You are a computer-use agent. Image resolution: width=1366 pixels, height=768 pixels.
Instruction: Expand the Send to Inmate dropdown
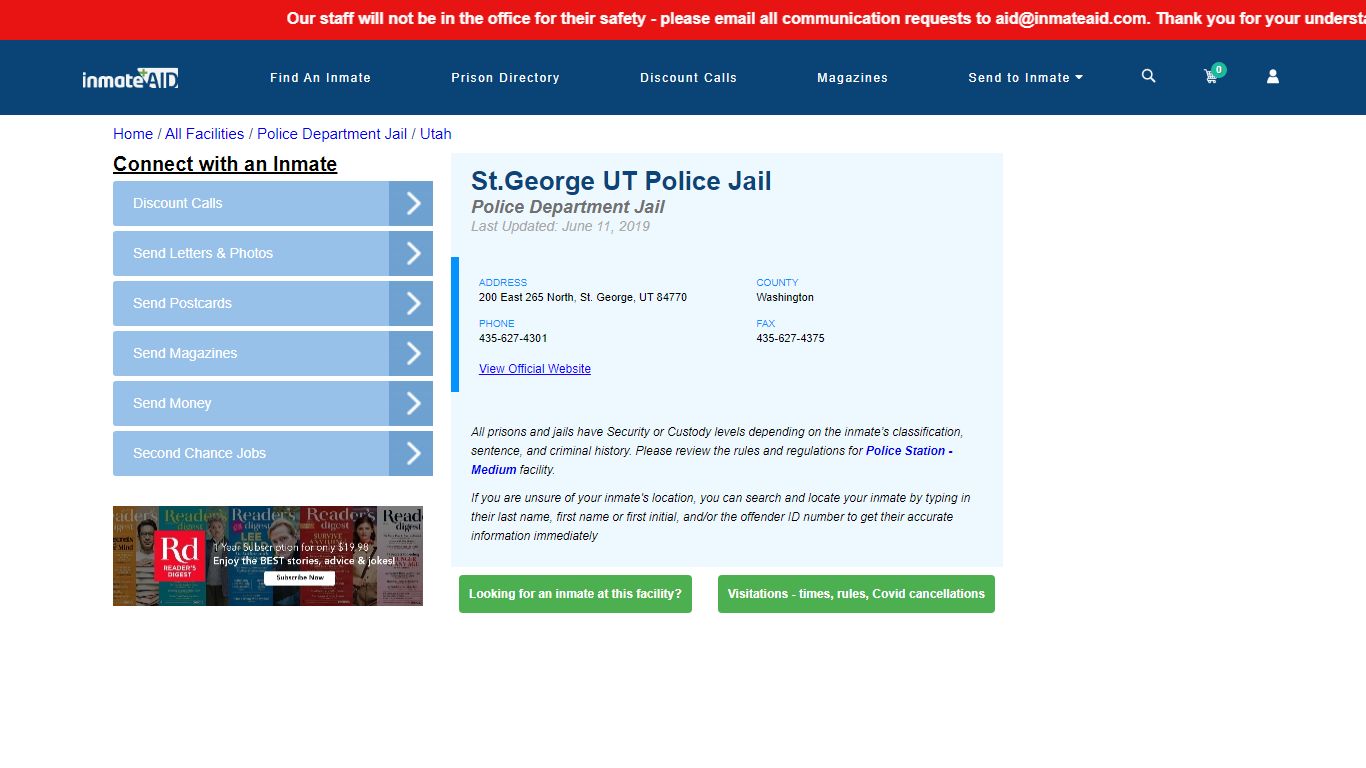1025,78
